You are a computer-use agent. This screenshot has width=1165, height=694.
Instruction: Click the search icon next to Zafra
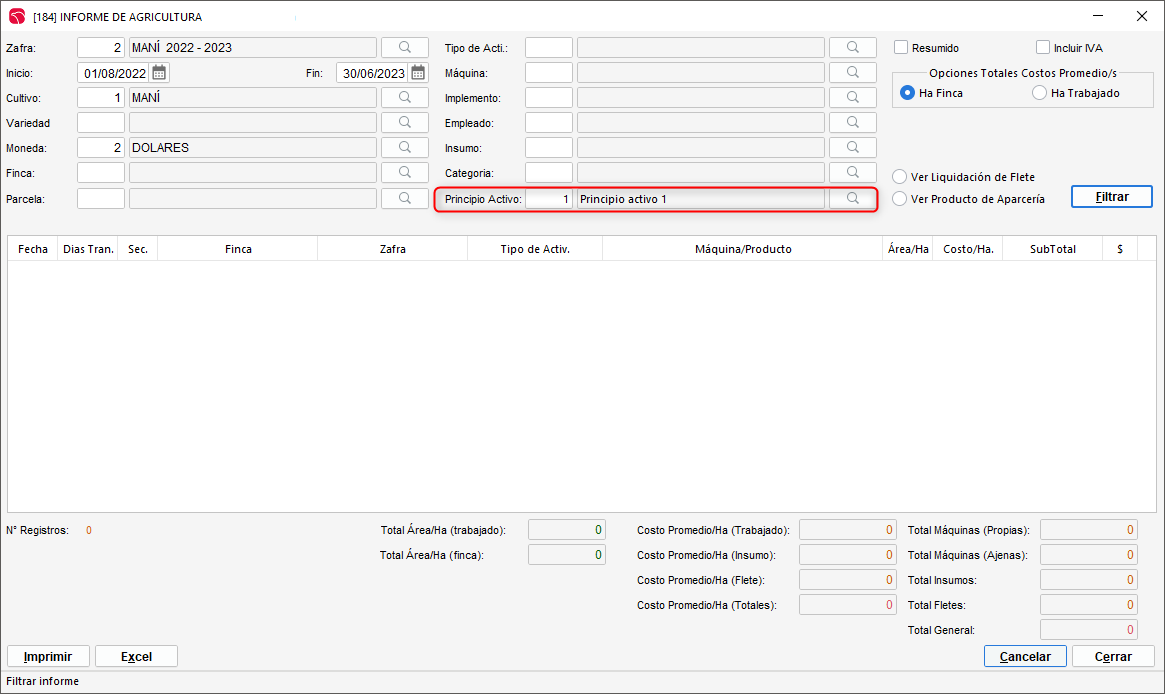404,47
